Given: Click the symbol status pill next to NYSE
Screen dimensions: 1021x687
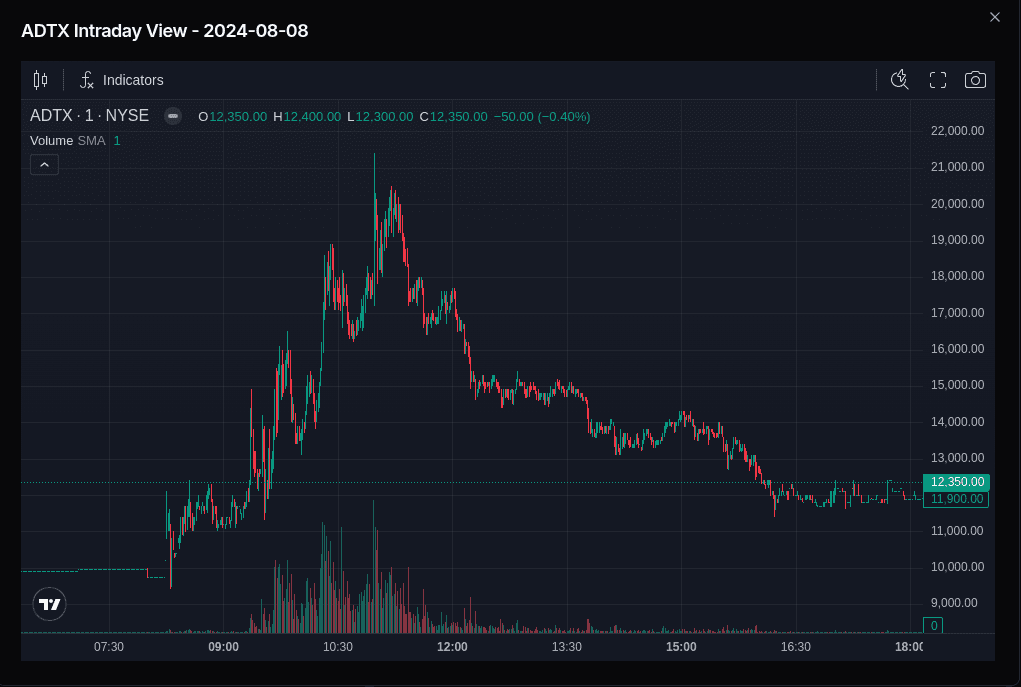Looking at the screenshot, I should click(x=173, y=116).
